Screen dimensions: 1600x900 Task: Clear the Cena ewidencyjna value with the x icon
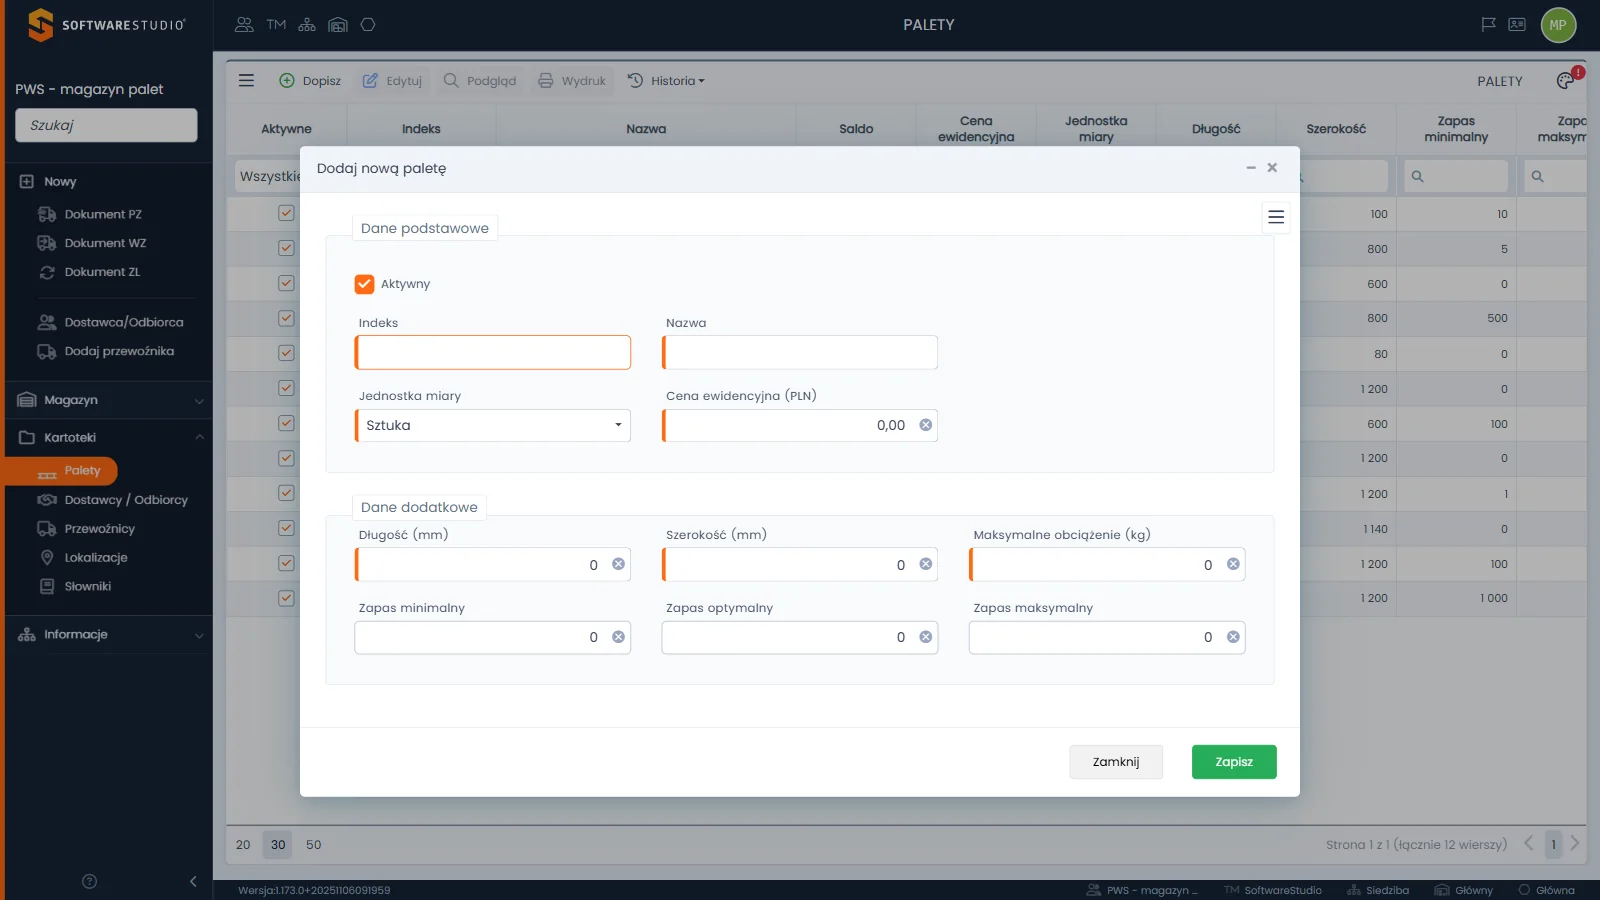tap(926, 425)
